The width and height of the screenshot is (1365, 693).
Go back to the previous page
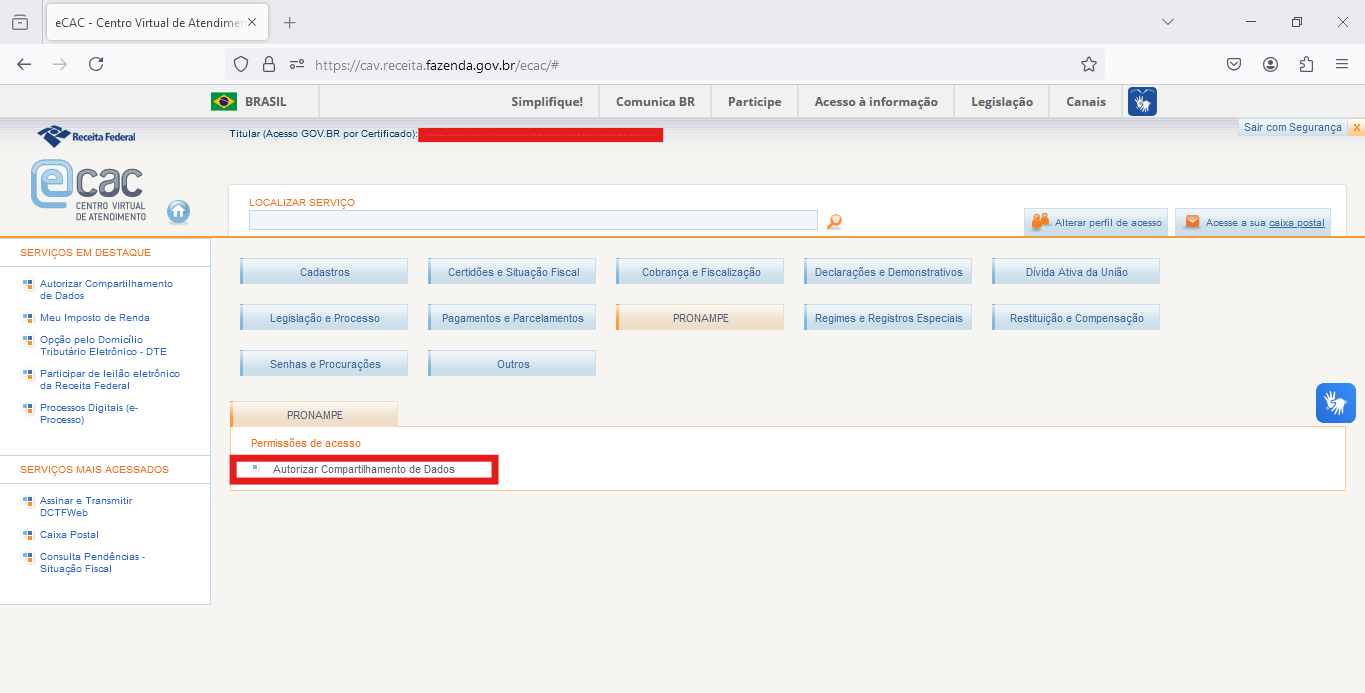24,64
